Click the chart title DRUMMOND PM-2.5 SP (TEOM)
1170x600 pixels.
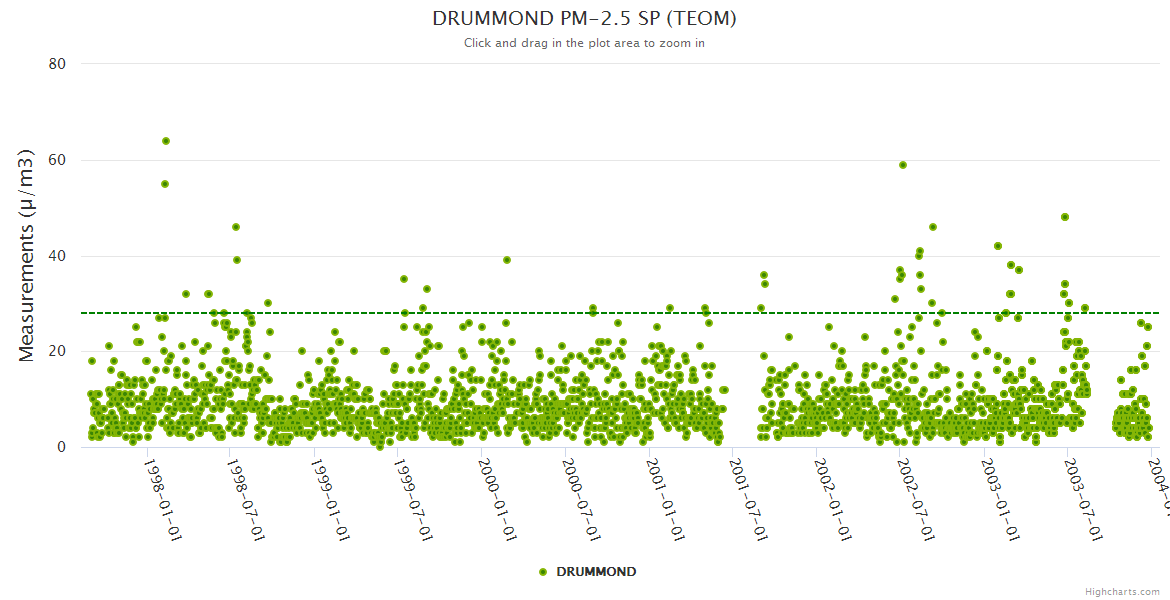(x=584, y=19)
